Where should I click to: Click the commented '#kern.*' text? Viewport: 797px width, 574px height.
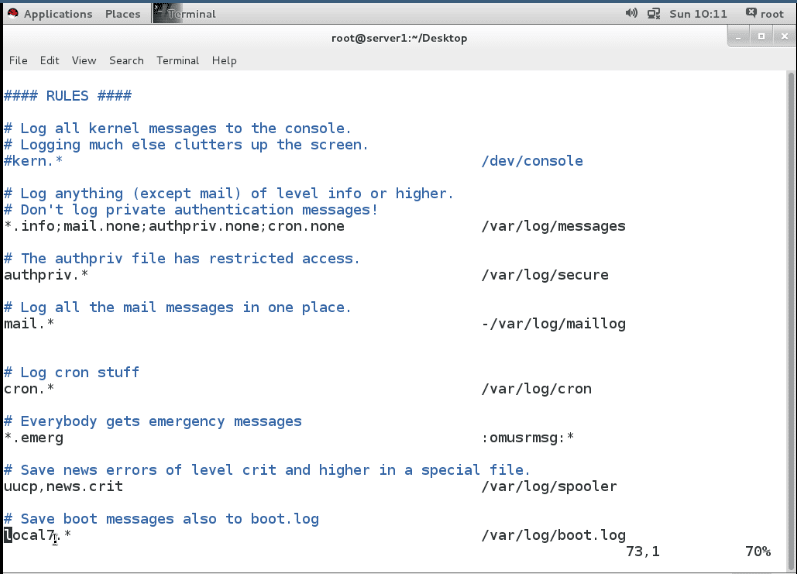(x=33, y=161)
